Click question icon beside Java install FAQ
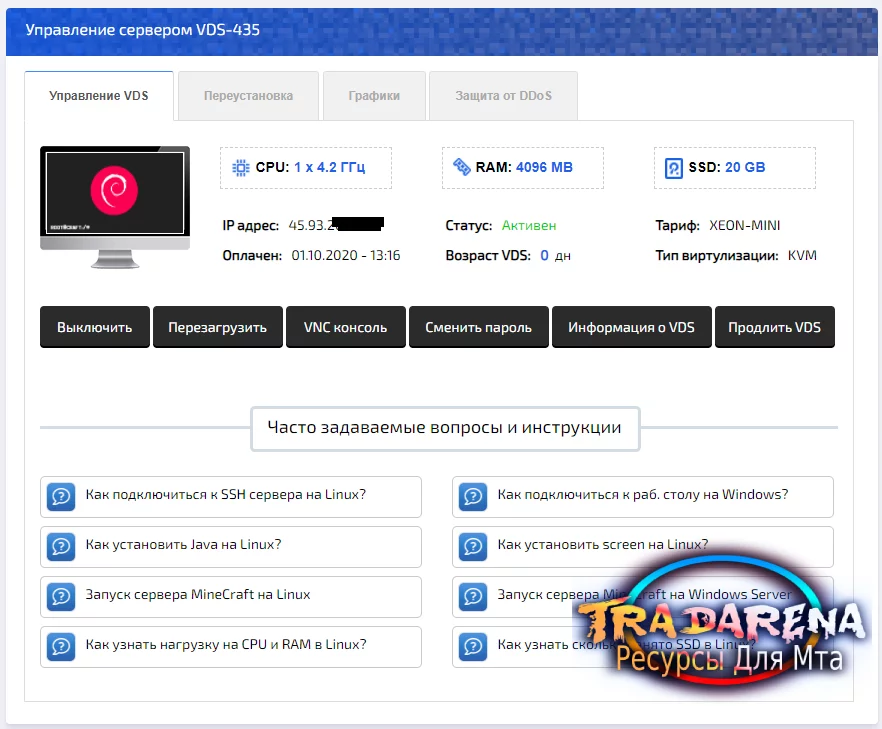This screenshot has height=729, width=882. click(x=61, y=547)
